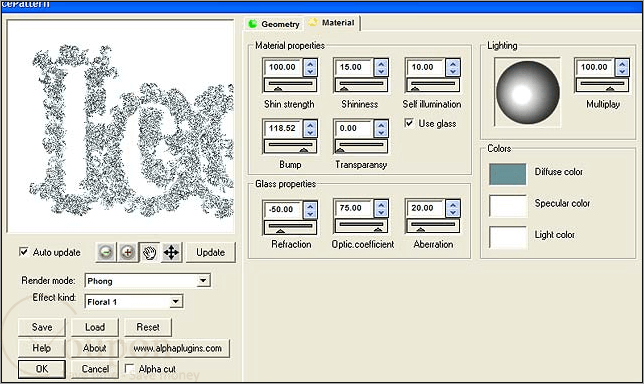Click the Self illumination slider
Screen dimensions: 644x384
[x=433, y=85]
